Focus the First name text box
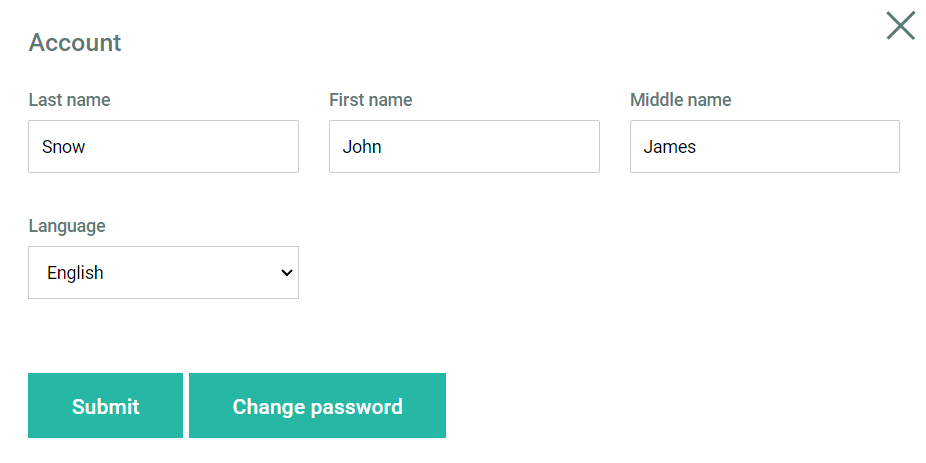The height and width of the screenshot is (463, 926). point(464,147)
